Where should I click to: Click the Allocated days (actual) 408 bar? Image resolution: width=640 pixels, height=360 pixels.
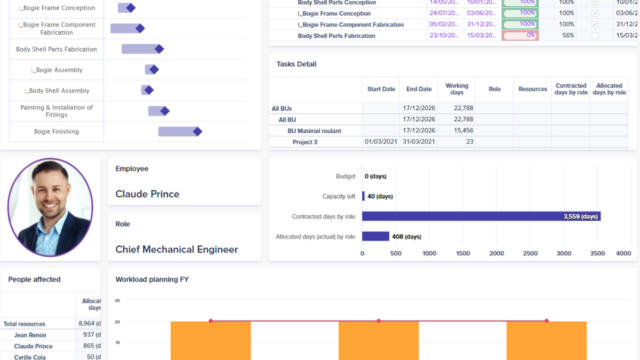point(376,236)
